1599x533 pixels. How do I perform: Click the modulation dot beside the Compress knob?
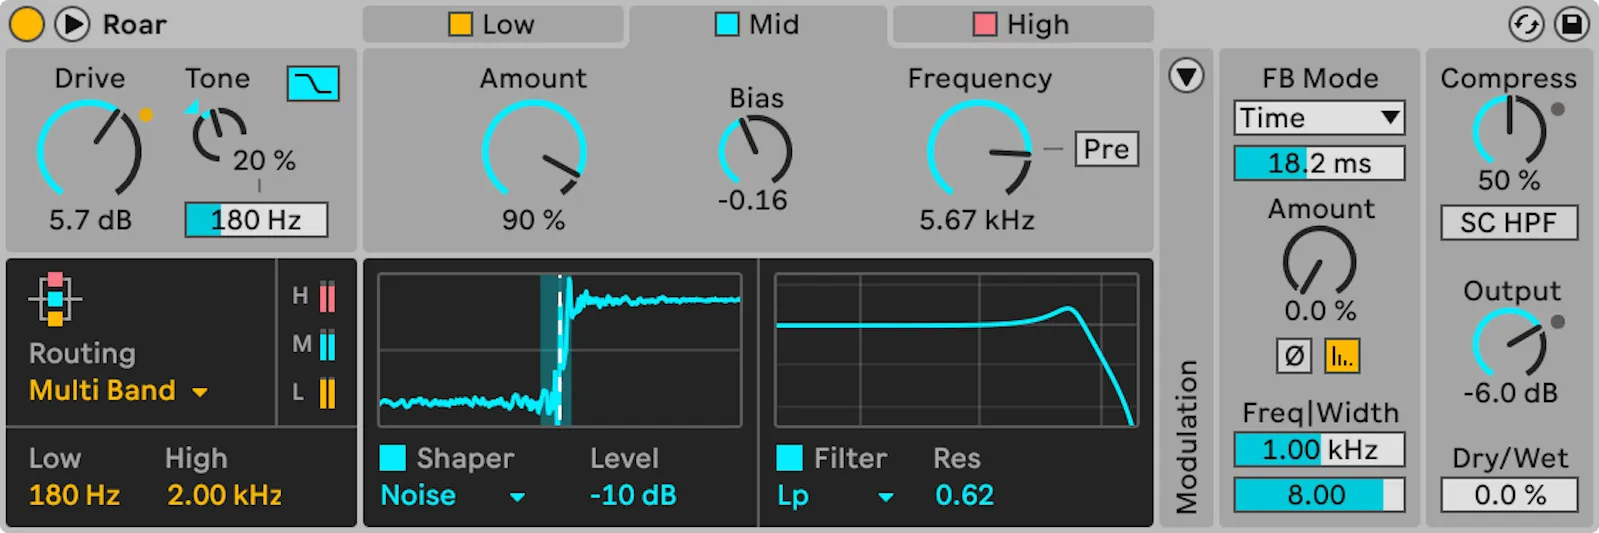point(1558,109)
